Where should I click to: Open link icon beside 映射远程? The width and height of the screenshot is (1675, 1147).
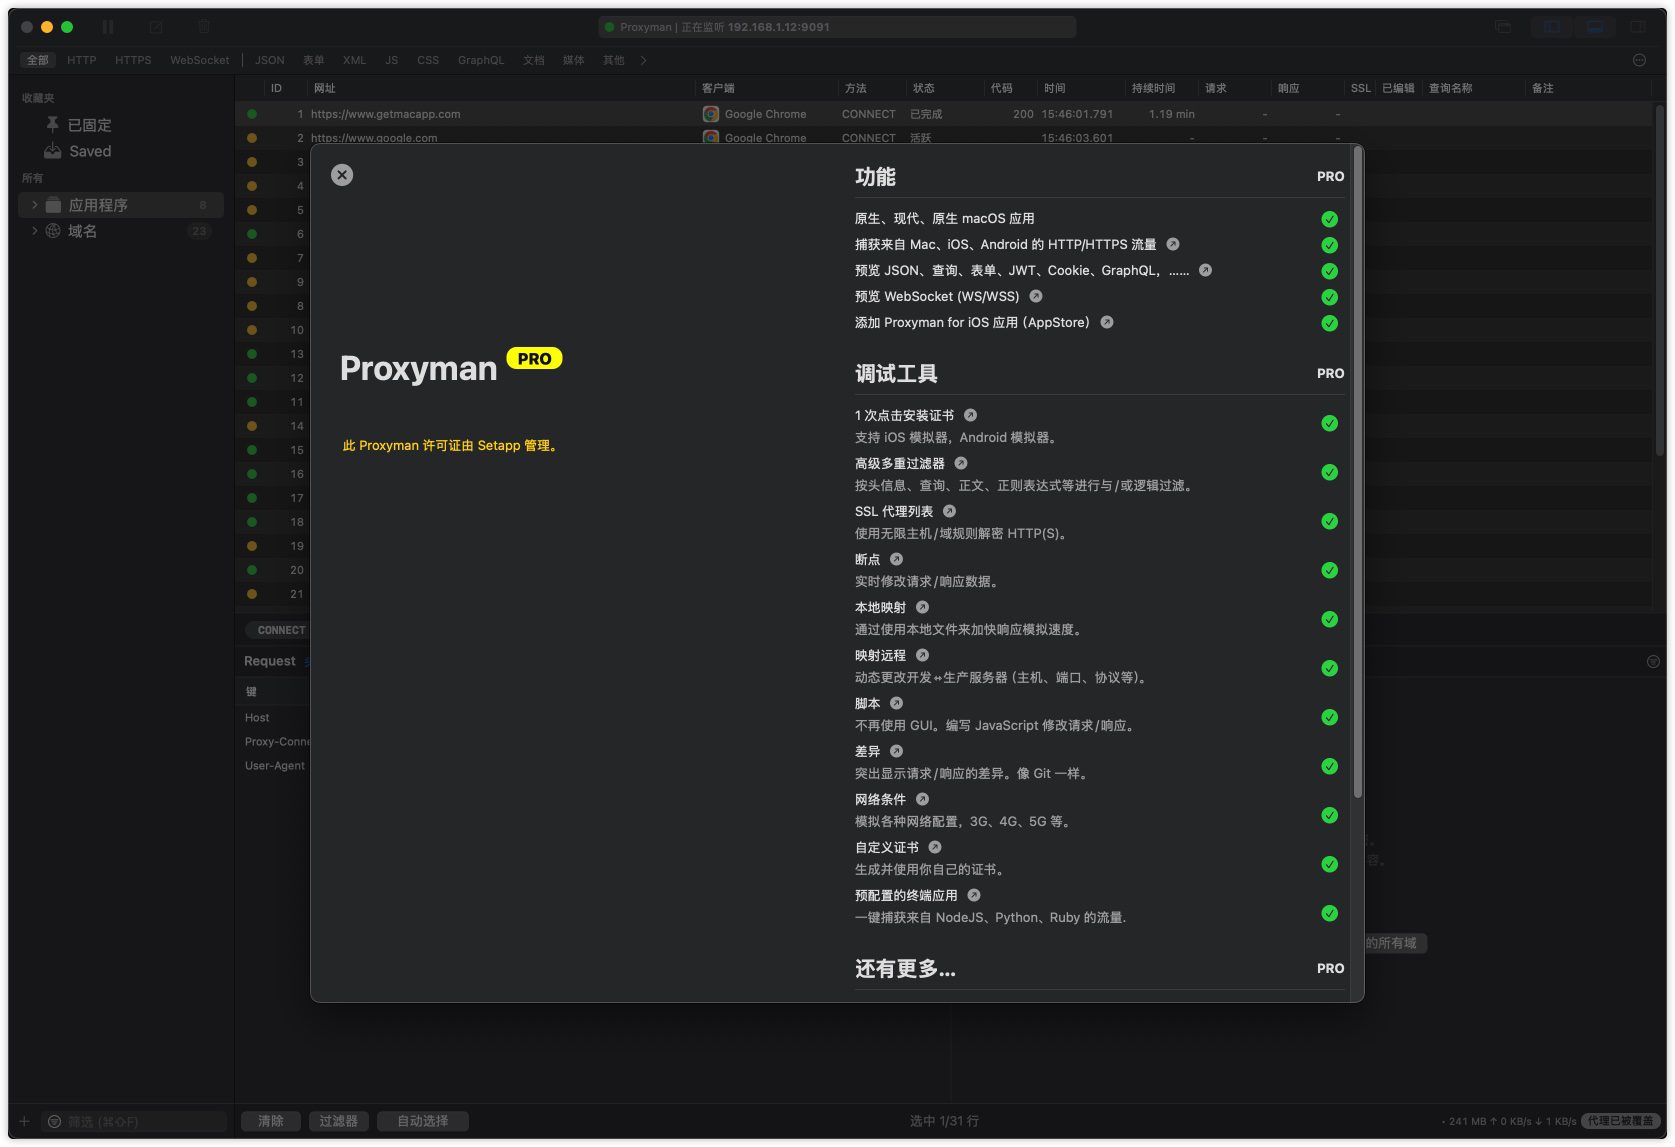[922, 655]
